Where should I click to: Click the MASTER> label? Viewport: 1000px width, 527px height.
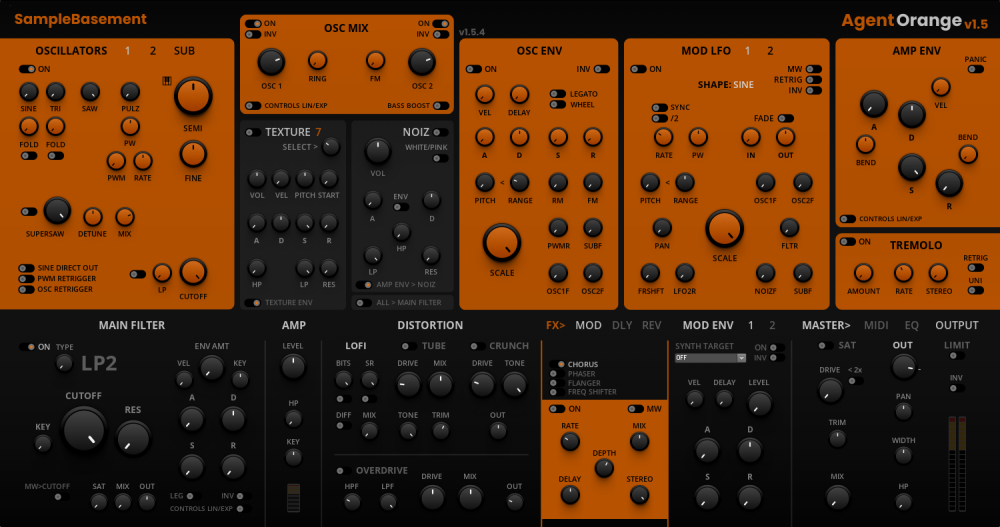(x=826, y=325)
